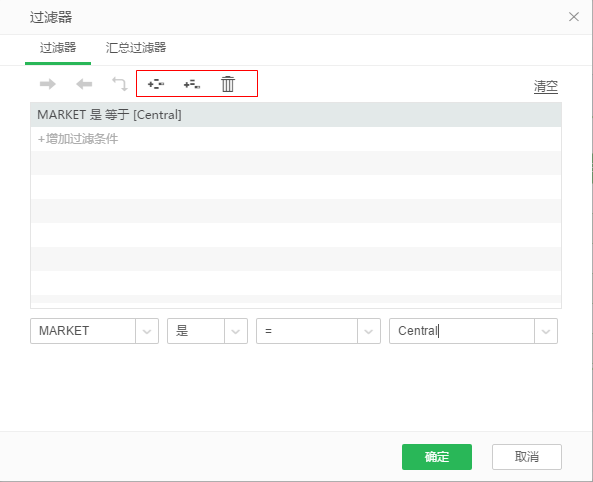Open the 是 dropdown arrow
The height and width of the screenshot is (482, 593).
[x=236, y=331]
